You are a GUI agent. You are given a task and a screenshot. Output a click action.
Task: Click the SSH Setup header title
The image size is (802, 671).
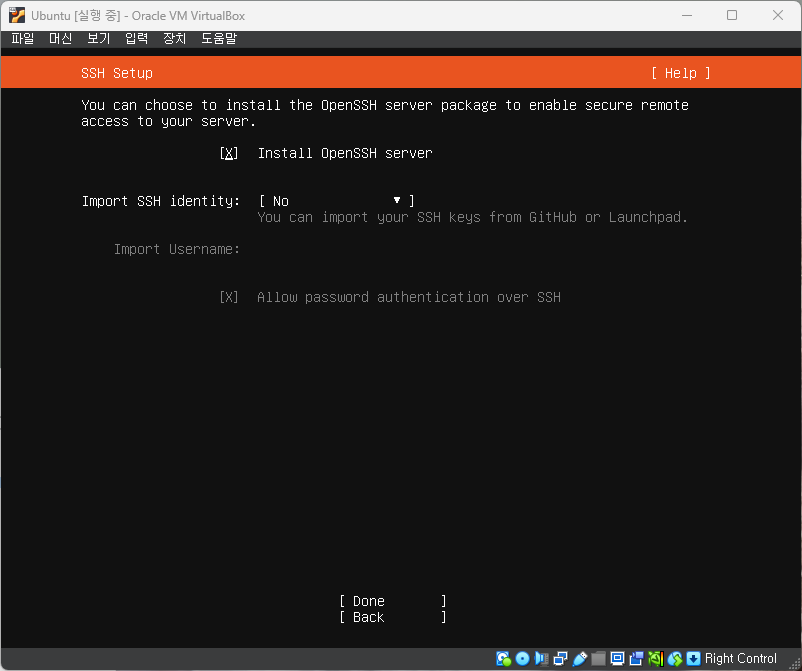click(x=117, y=73)
